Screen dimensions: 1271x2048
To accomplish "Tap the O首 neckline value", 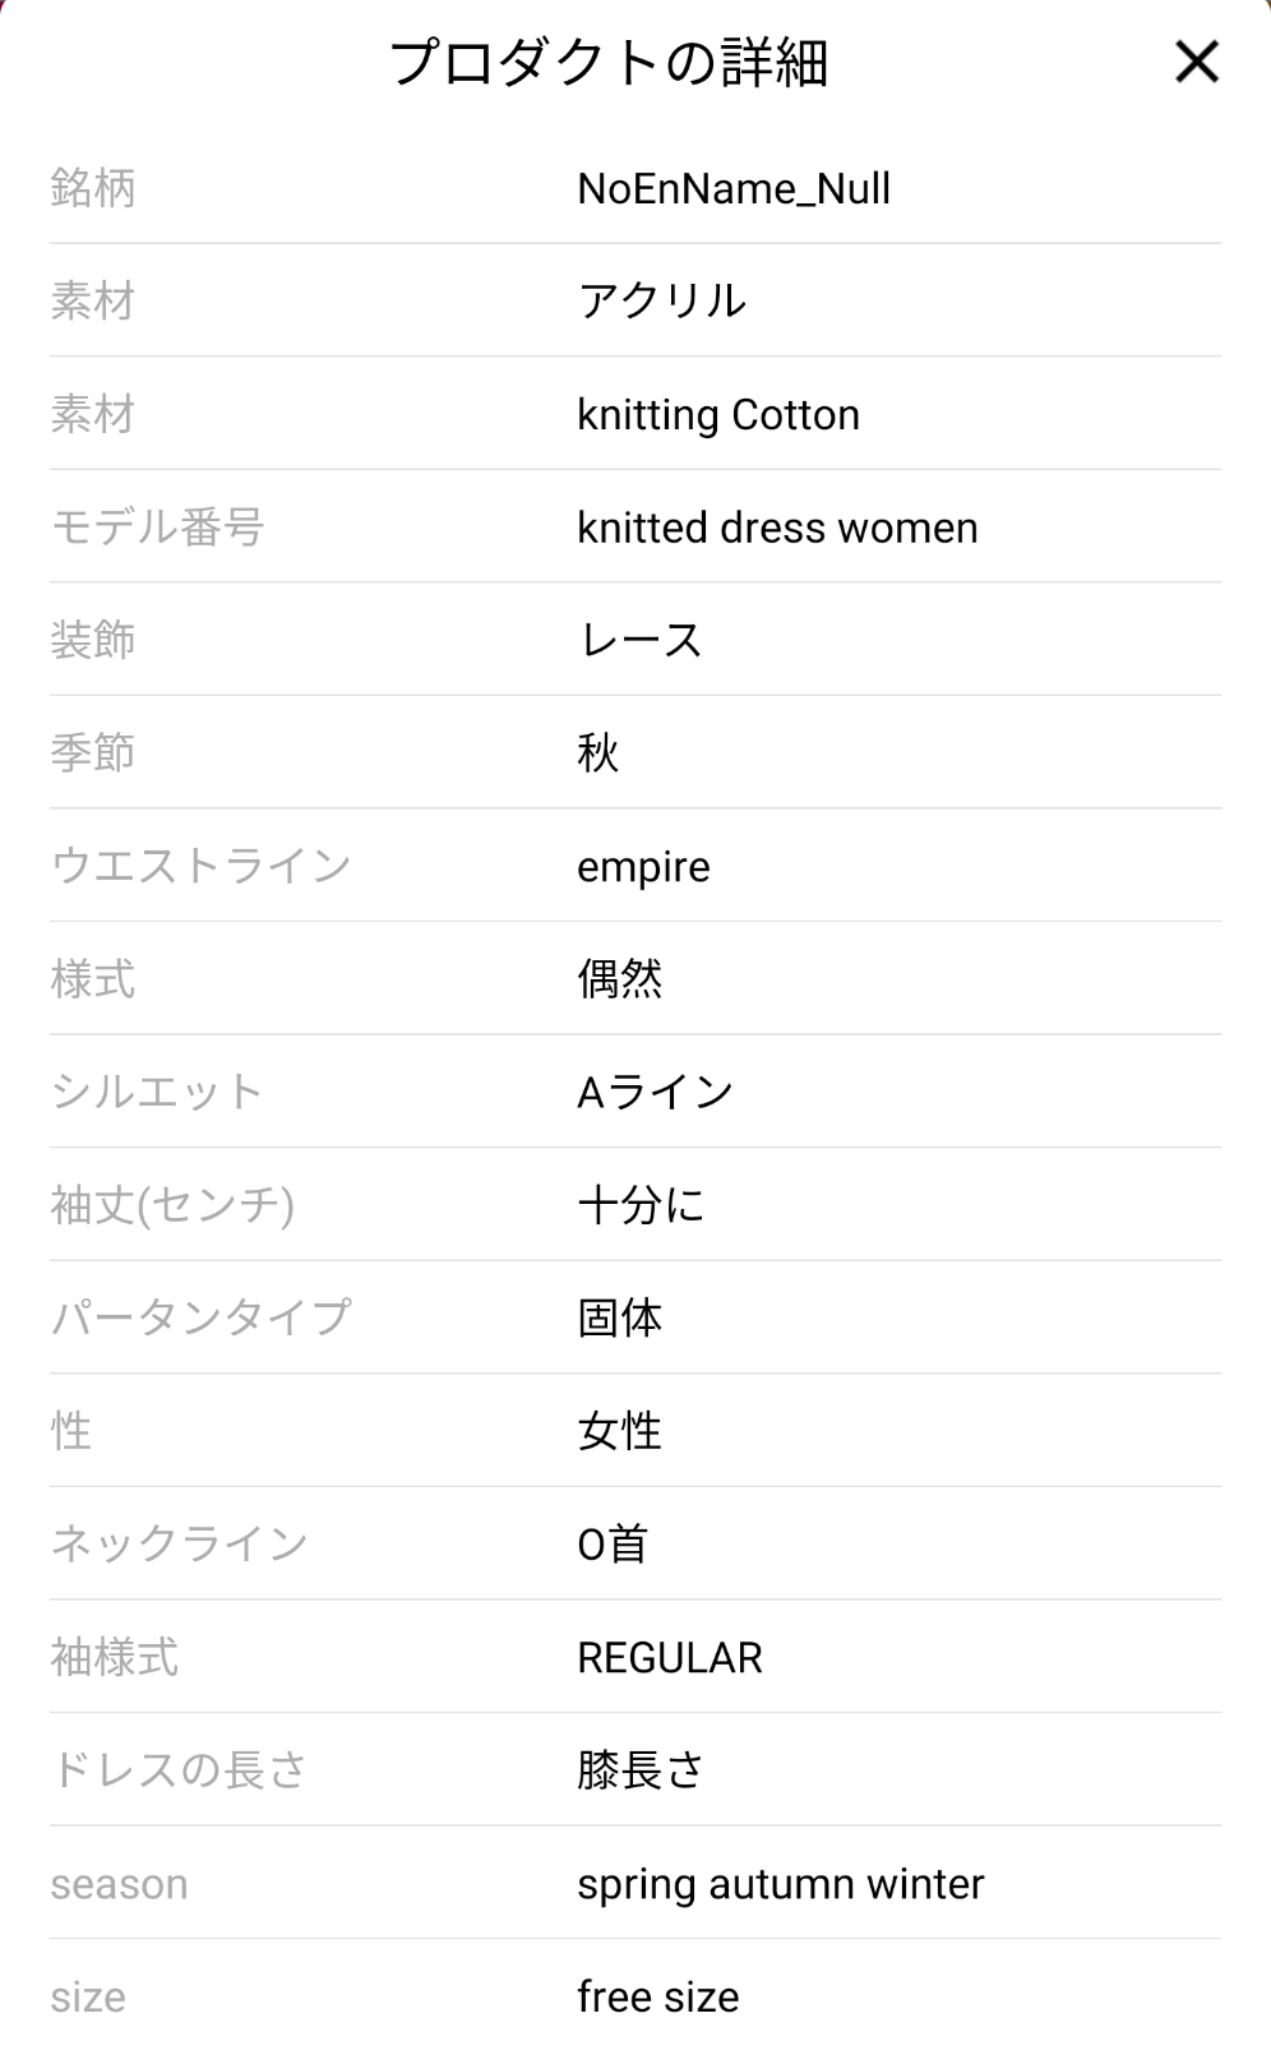I will pos(612,1544).
